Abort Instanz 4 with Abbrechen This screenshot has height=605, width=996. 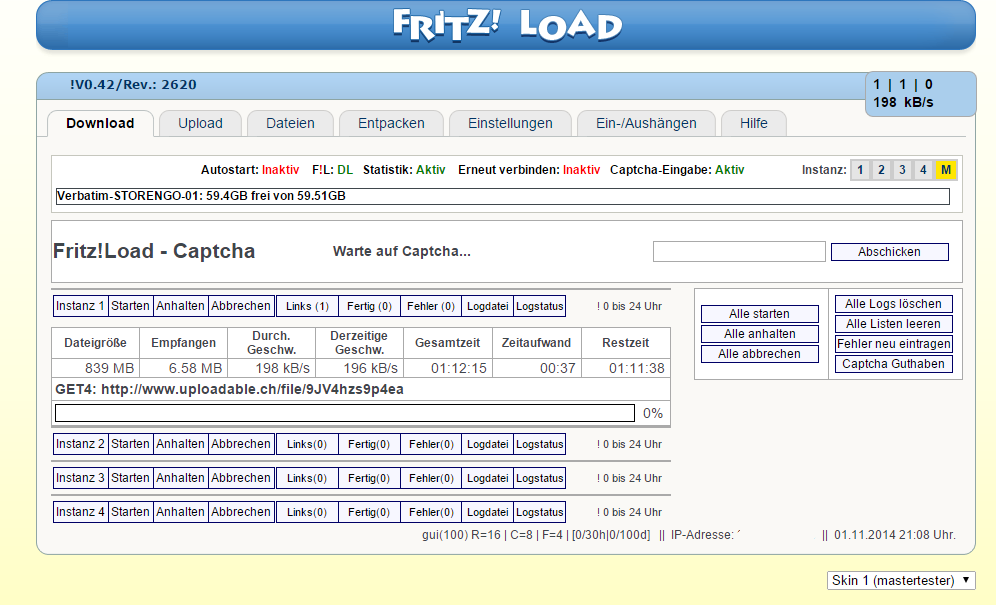[x=241, y=512]
